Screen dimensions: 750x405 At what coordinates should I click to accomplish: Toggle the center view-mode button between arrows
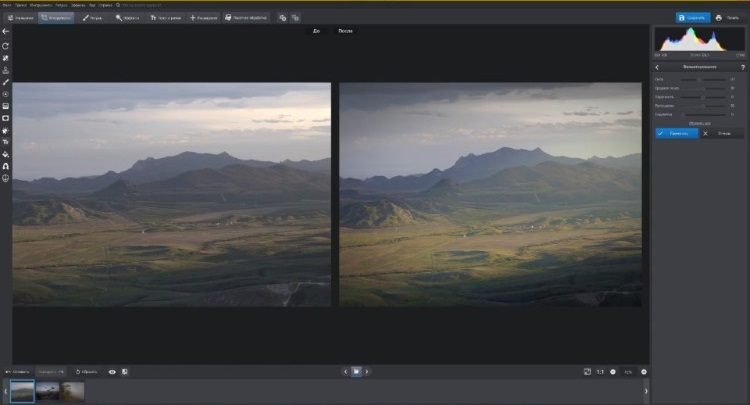[355, 372]
